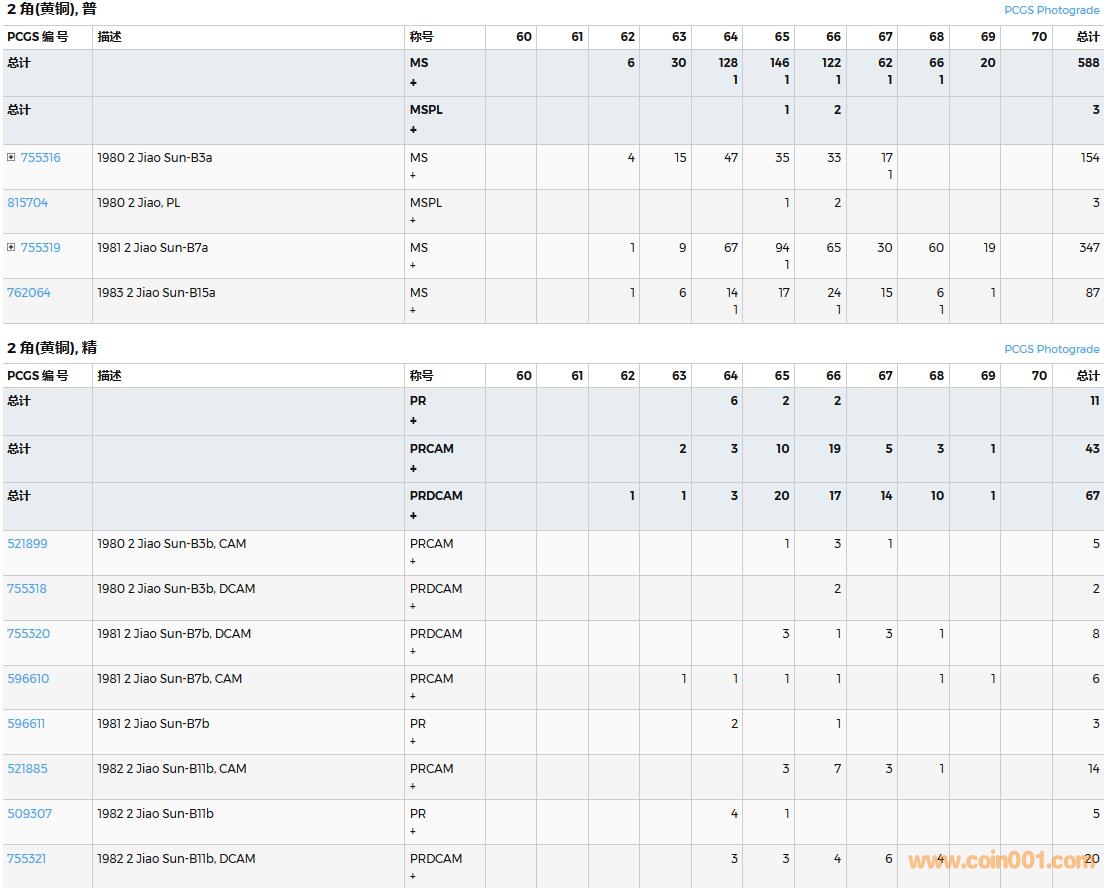Select the 755318 DCAM coin link
The height and width of the screenshot is (888, 1108).
click(27, 588)
